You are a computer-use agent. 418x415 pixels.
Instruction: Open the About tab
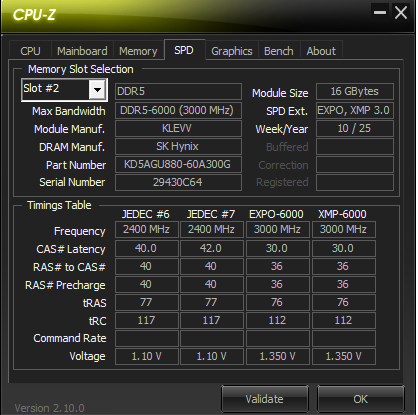(x=321, y=51)
